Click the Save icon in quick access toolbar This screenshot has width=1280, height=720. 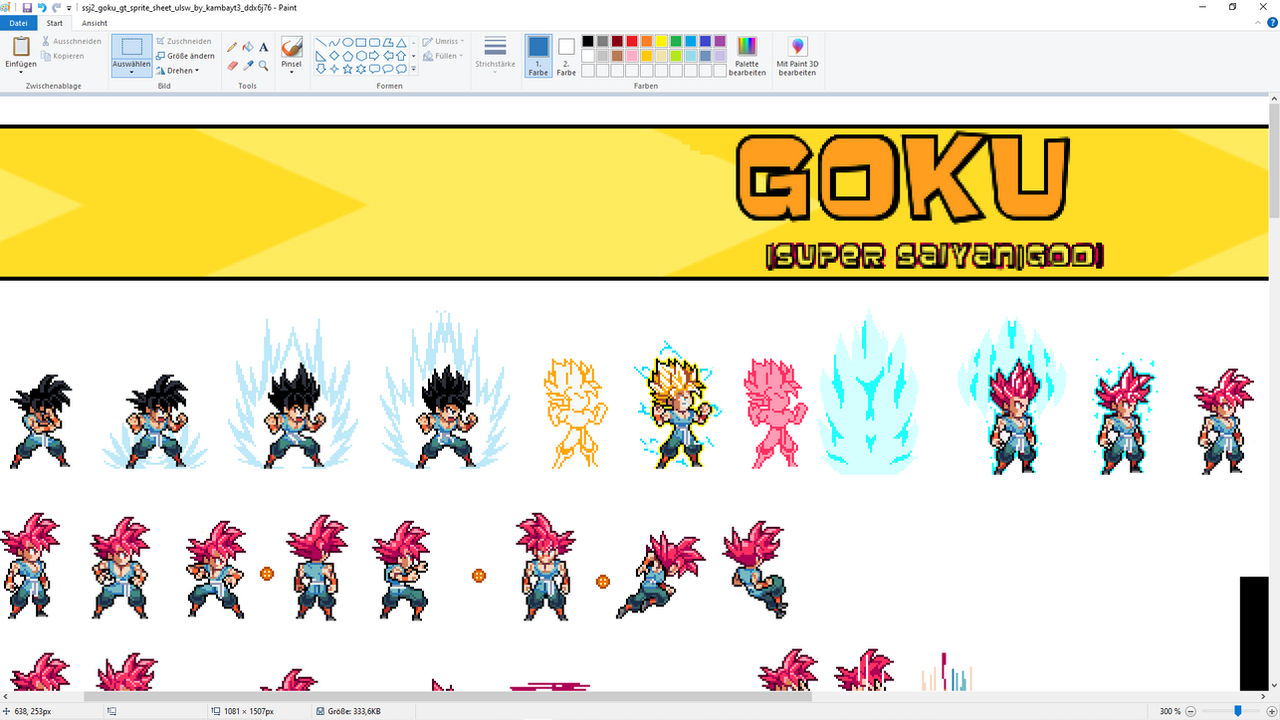tap(27, 7)
